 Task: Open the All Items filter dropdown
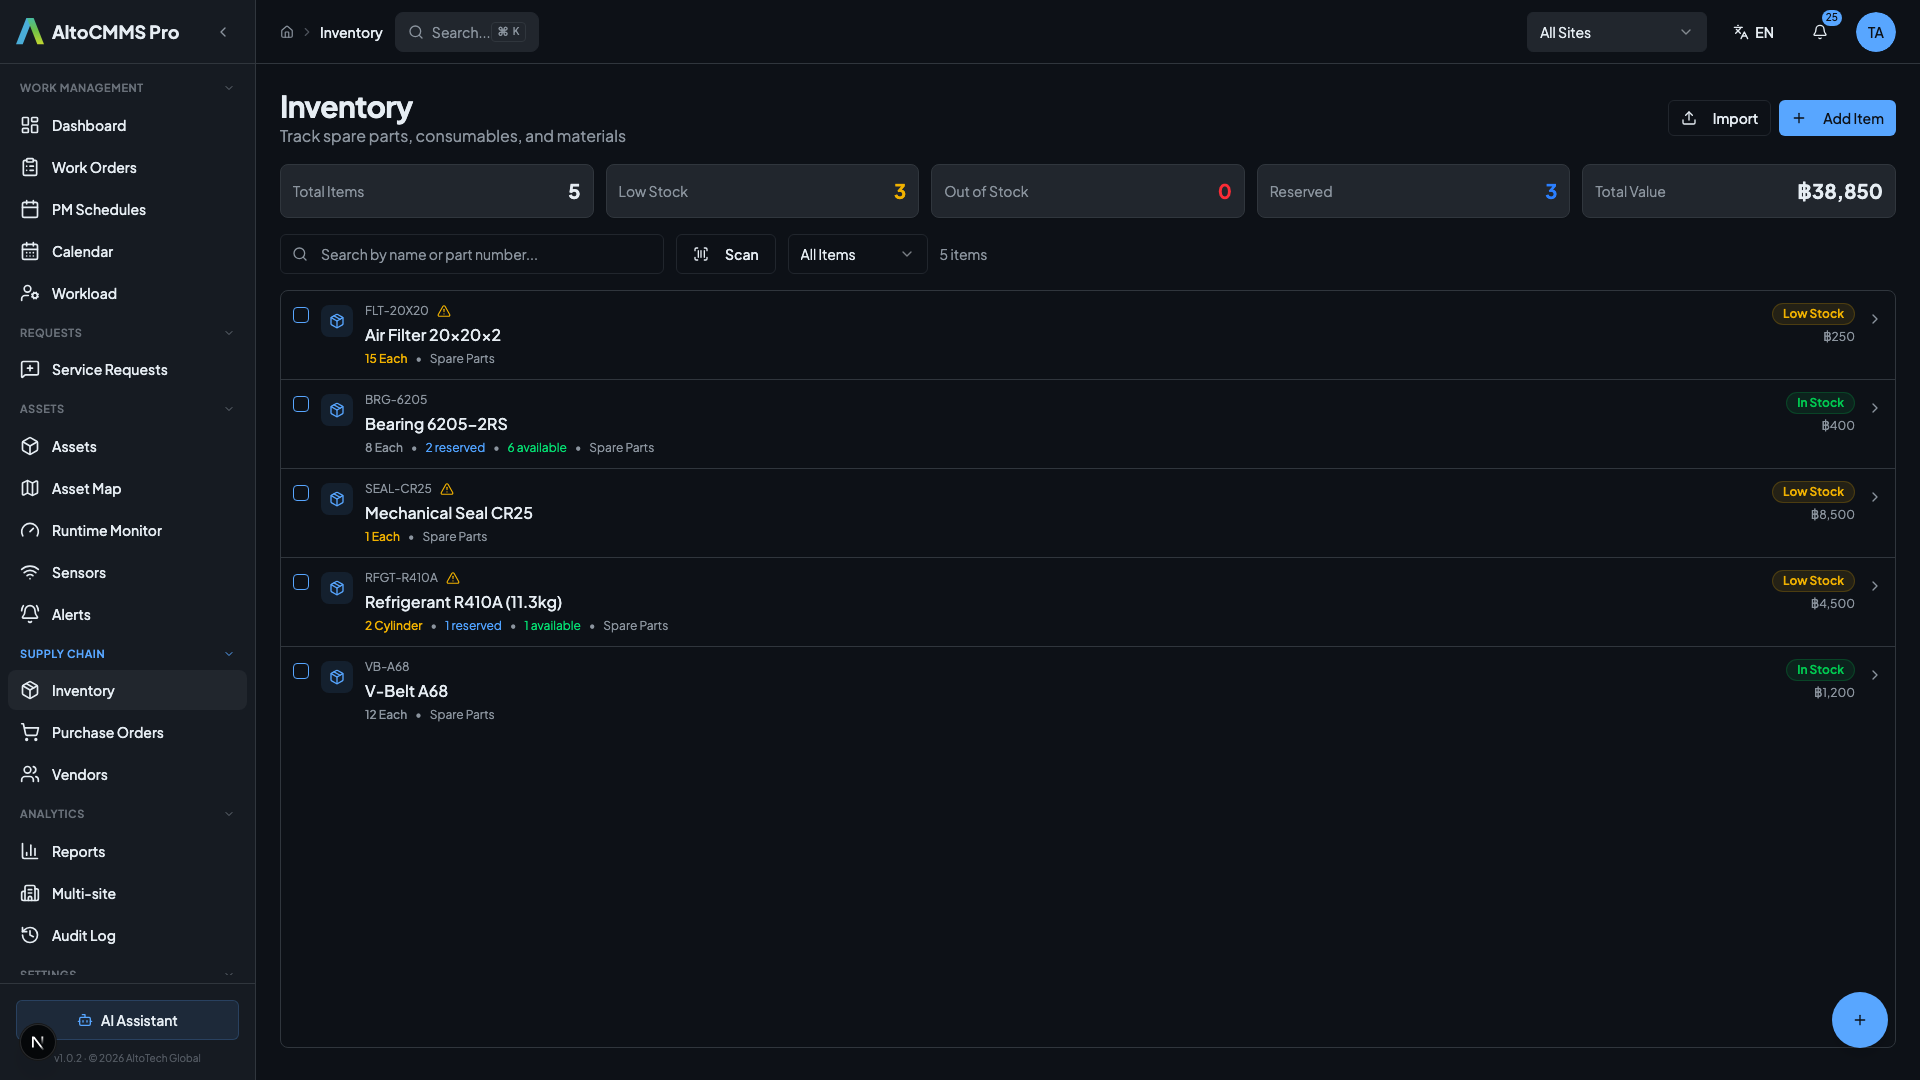pyautogui.click(x=856, y=254)
